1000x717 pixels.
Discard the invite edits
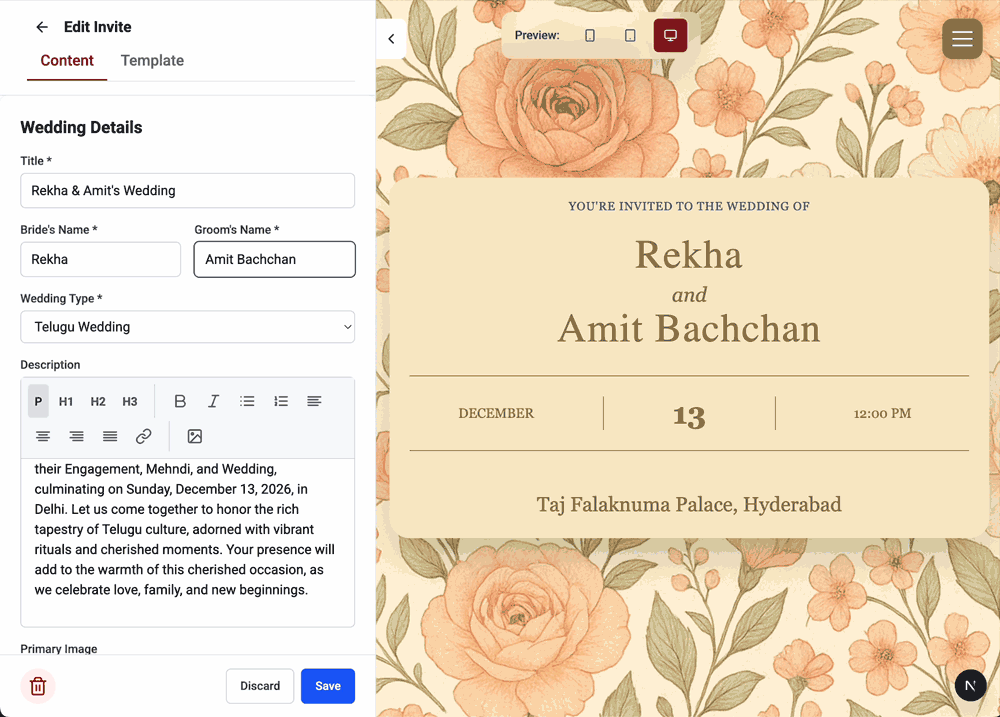[x=259, y=686]
